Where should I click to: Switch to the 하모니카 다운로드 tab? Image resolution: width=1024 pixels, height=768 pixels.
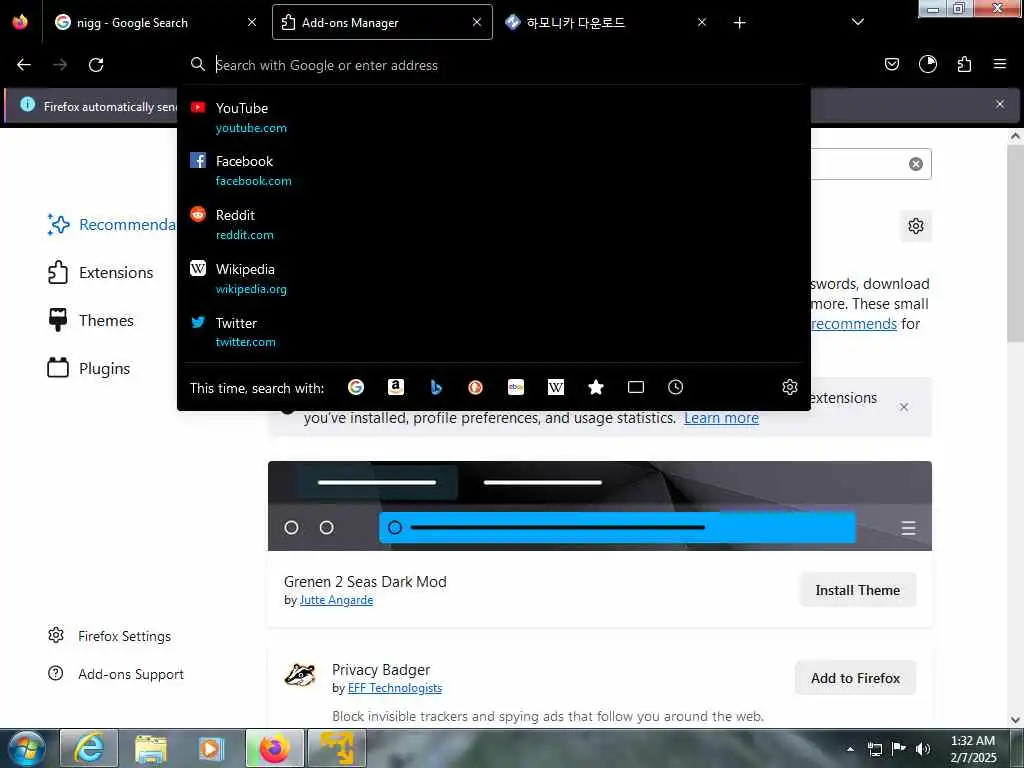pyautogui.click(x=607, y=23)
